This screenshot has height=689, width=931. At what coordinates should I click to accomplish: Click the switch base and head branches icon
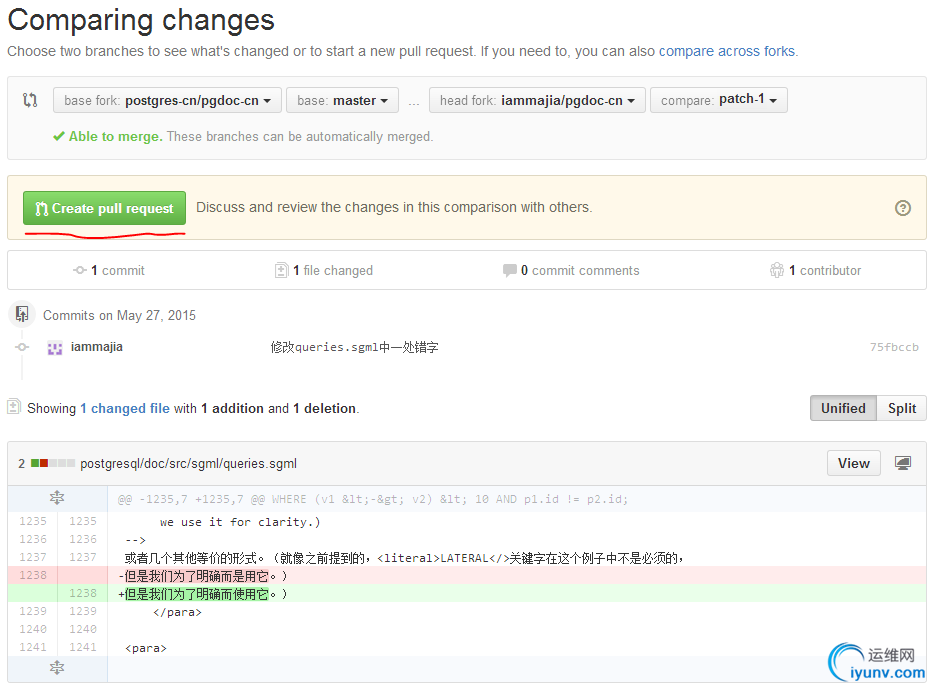[30, 100]
